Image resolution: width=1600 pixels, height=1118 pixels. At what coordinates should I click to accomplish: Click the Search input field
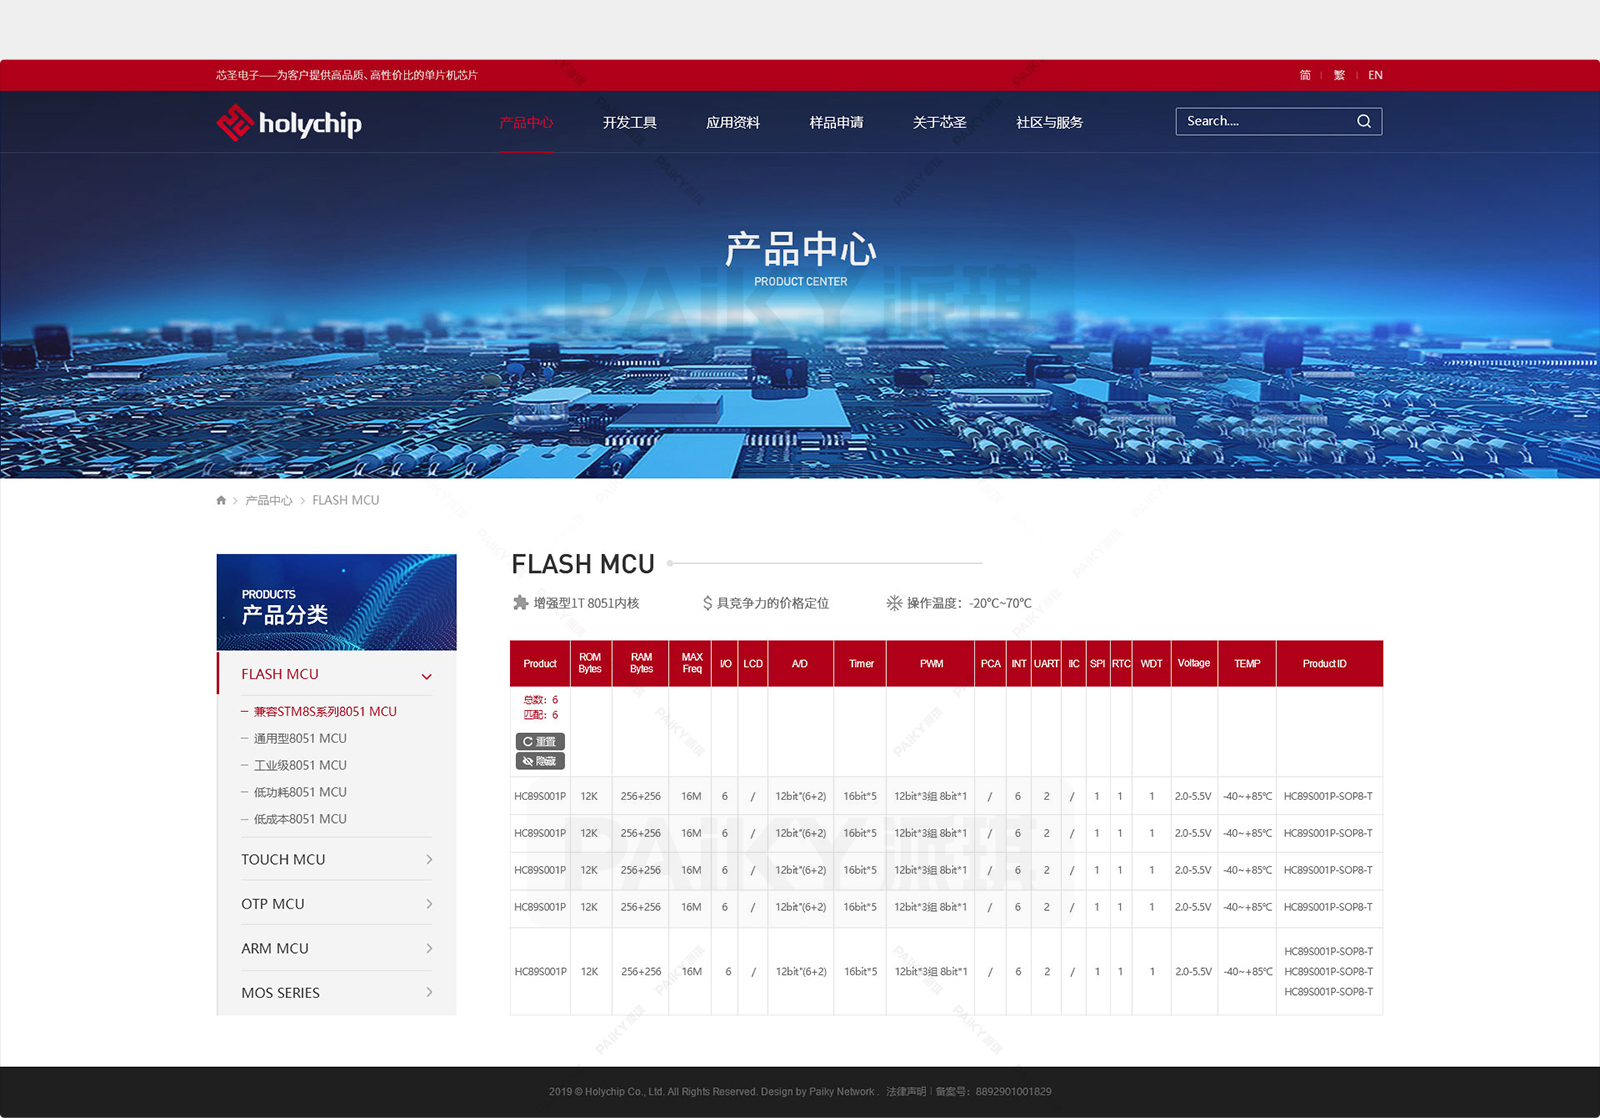[1264, 121]
